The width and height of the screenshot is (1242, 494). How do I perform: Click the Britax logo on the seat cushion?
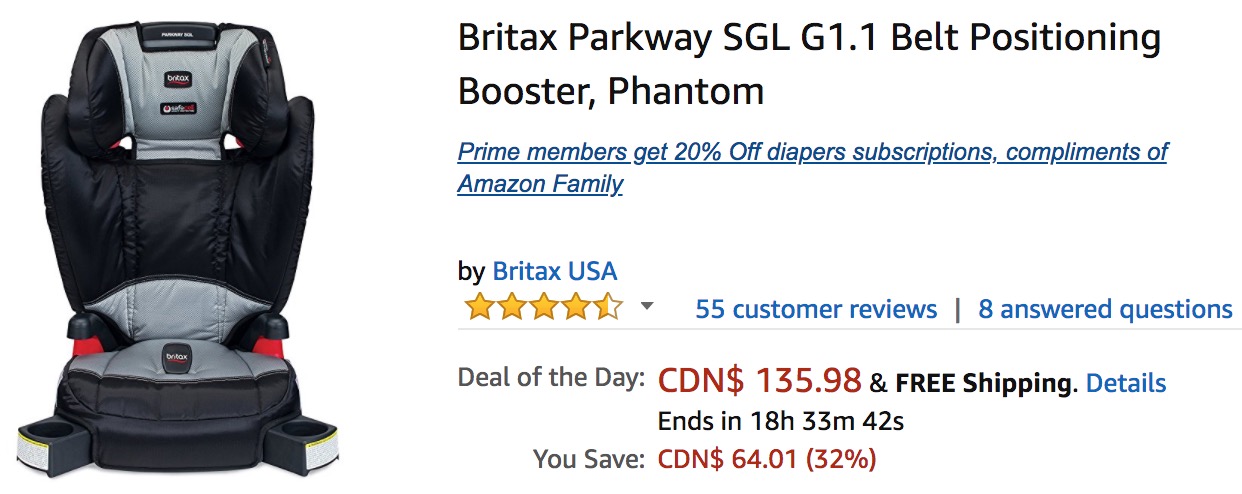click(x=179, y=352)
